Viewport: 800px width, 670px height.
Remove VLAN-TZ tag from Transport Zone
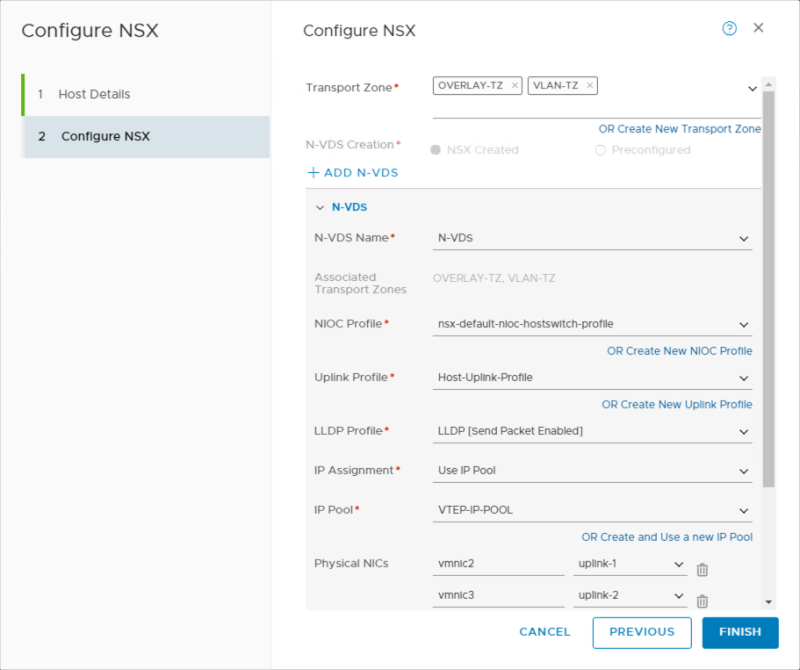tap(590, 86)
